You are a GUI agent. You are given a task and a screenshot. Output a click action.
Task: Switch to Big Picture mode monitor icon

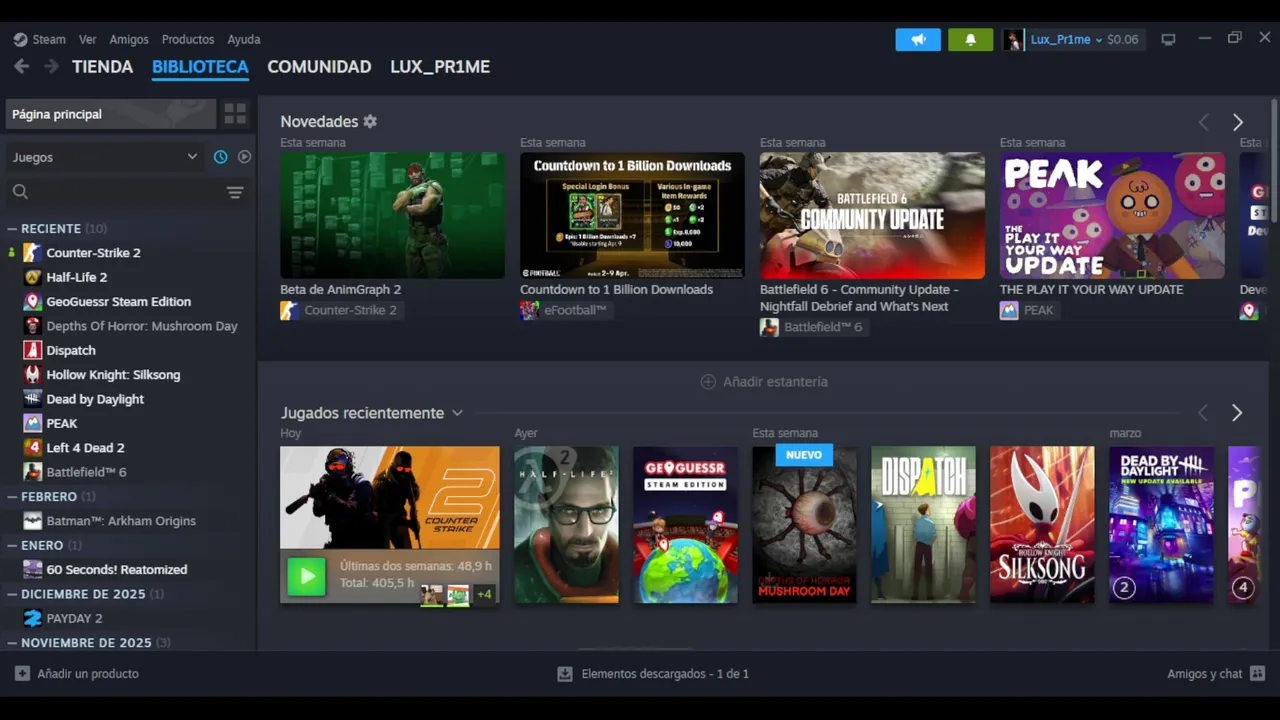[x=1168, y=40]
